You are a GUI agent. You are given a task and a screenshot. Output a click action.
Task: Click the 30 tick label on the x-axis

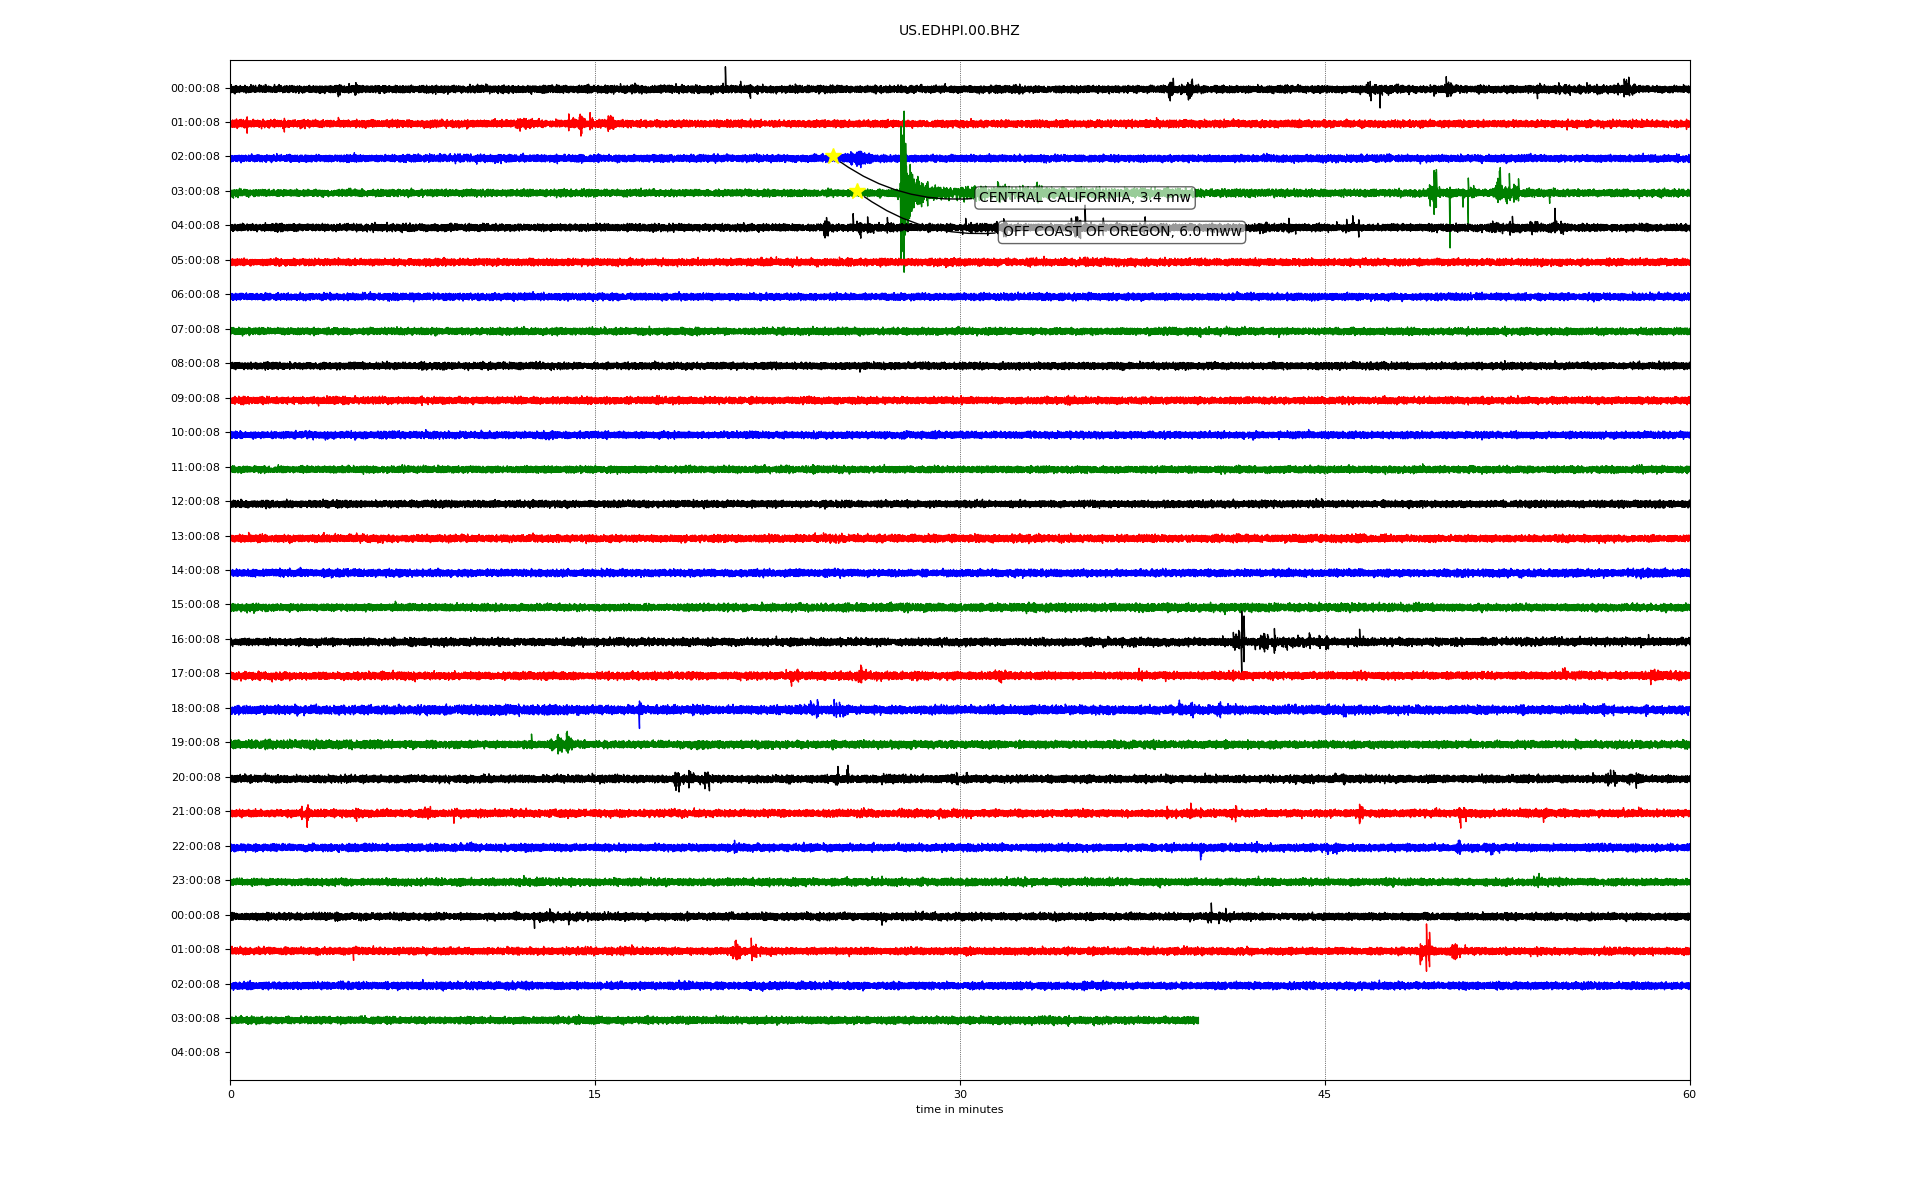tap(960, 1094)
